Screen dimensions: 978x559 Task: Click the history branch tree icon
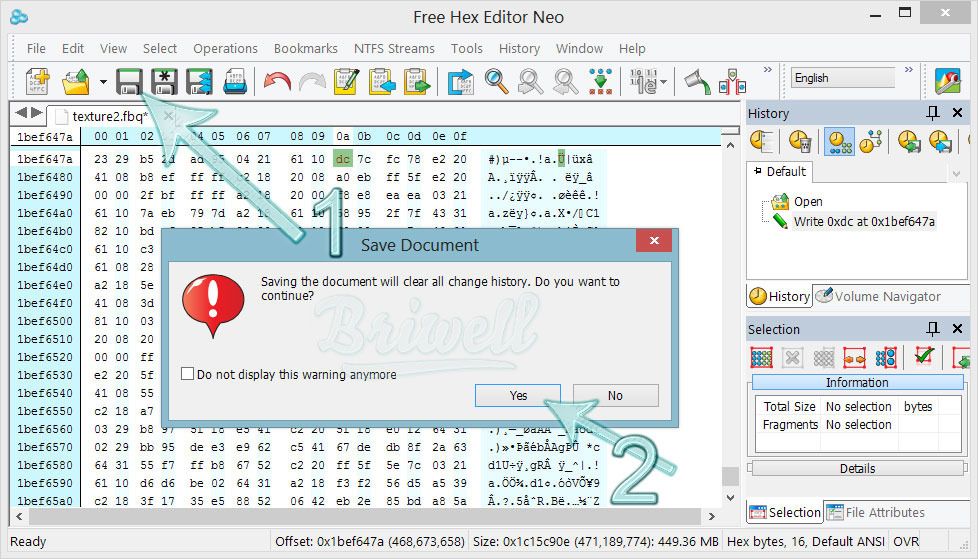(x=871, y=141)
